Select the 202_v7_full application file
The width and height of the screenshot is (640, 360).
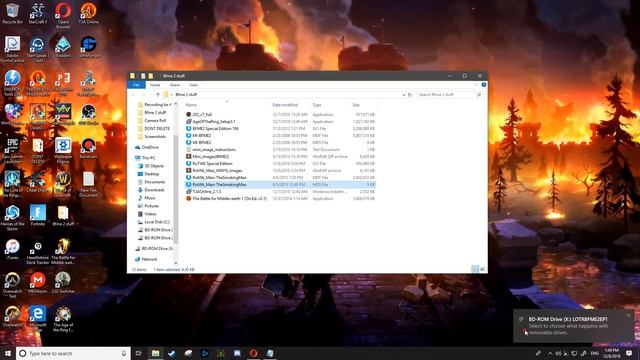click(280, 115)
